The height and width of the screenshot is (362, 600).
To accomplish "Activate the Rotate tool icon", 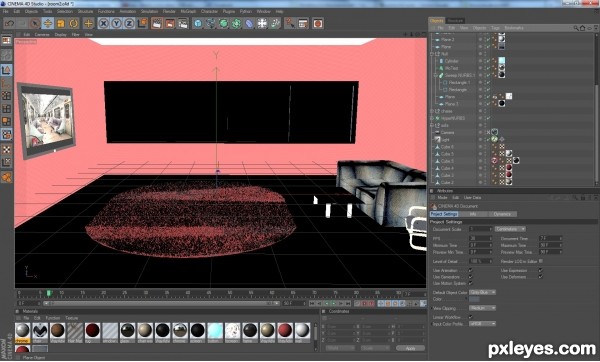I will (73, 24).
